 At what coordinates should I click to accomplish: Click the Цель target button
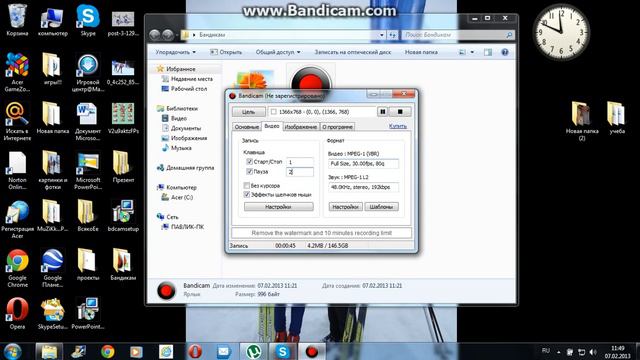click(x=249, y=112)
